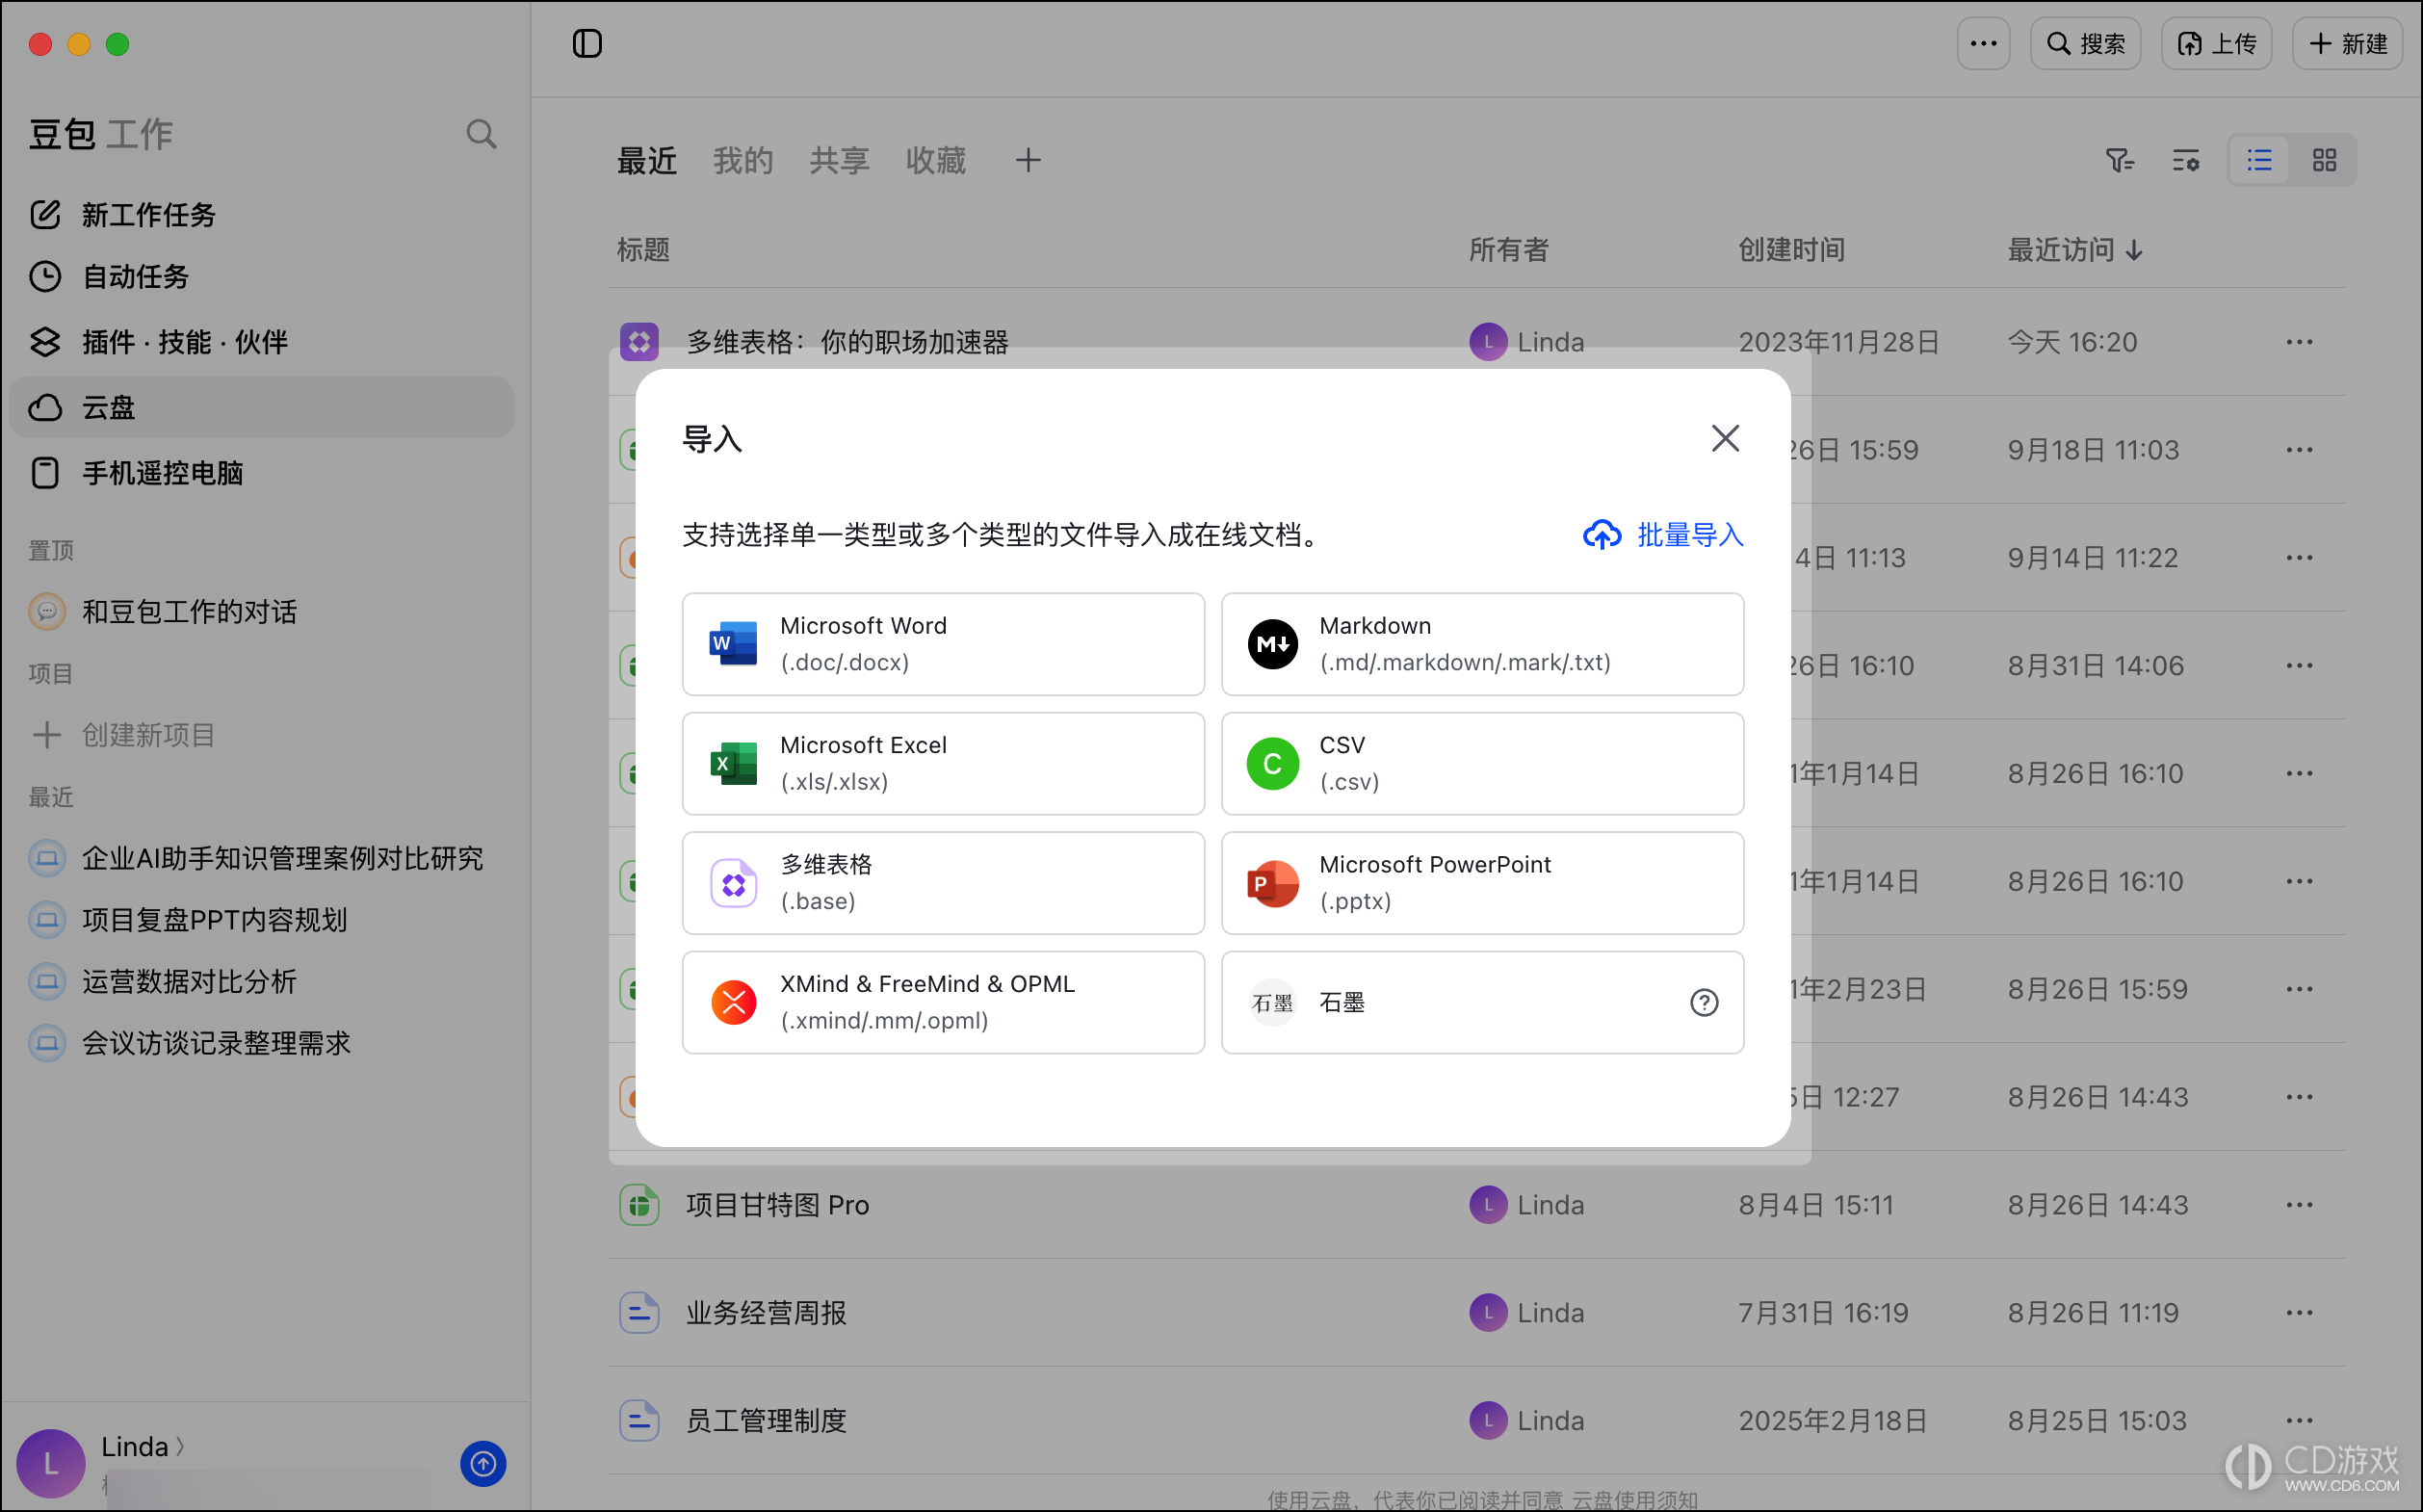Open 业务经营周报 document

[766, 1313]
